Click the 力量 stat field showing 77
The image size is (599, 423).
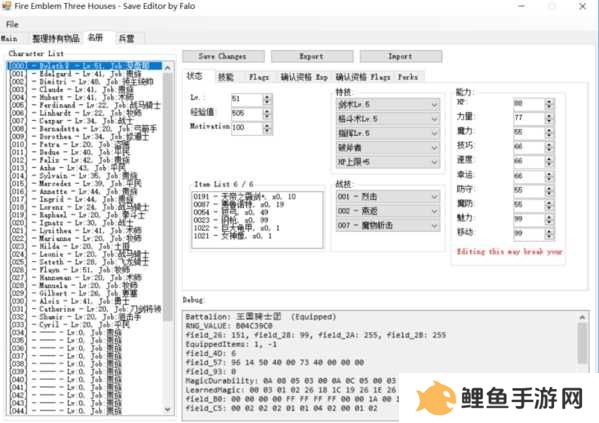(x=529, y=118)
